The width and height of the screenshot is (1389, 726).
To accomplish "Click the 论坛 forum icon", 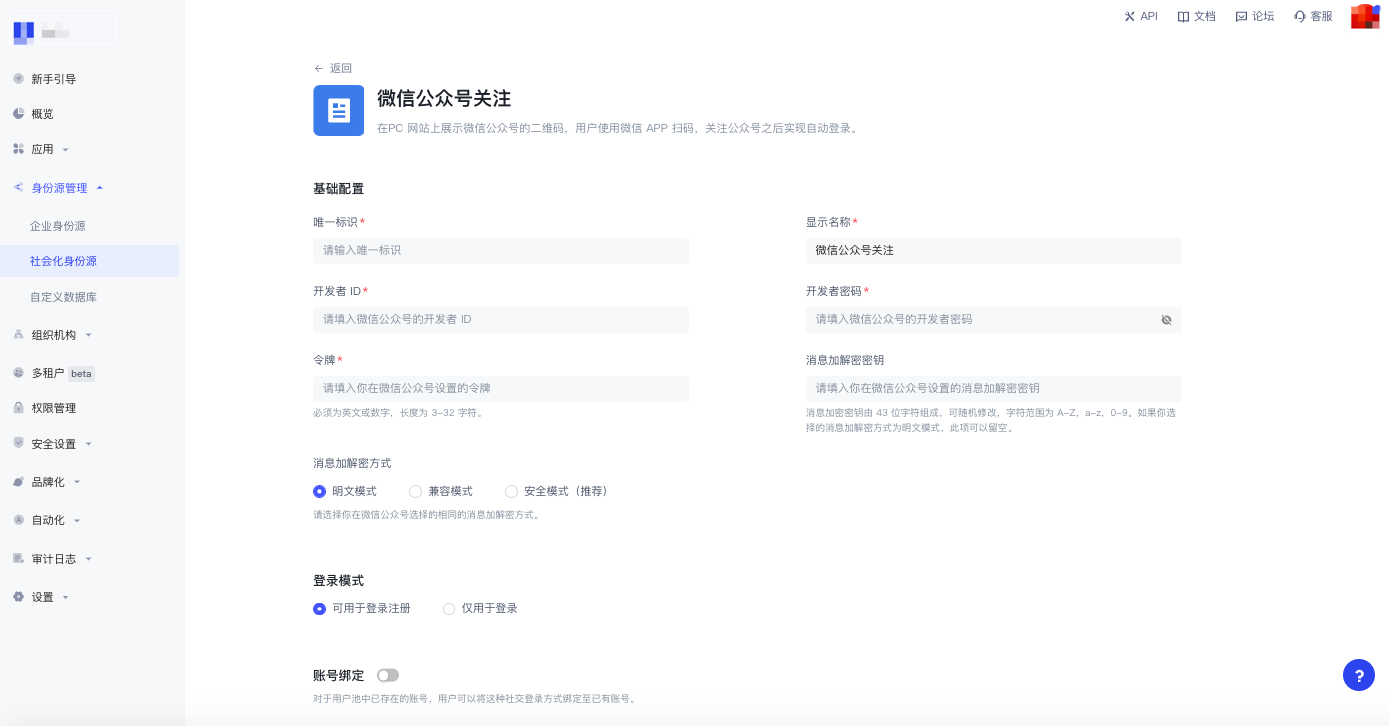I will tap(1241, 16).
